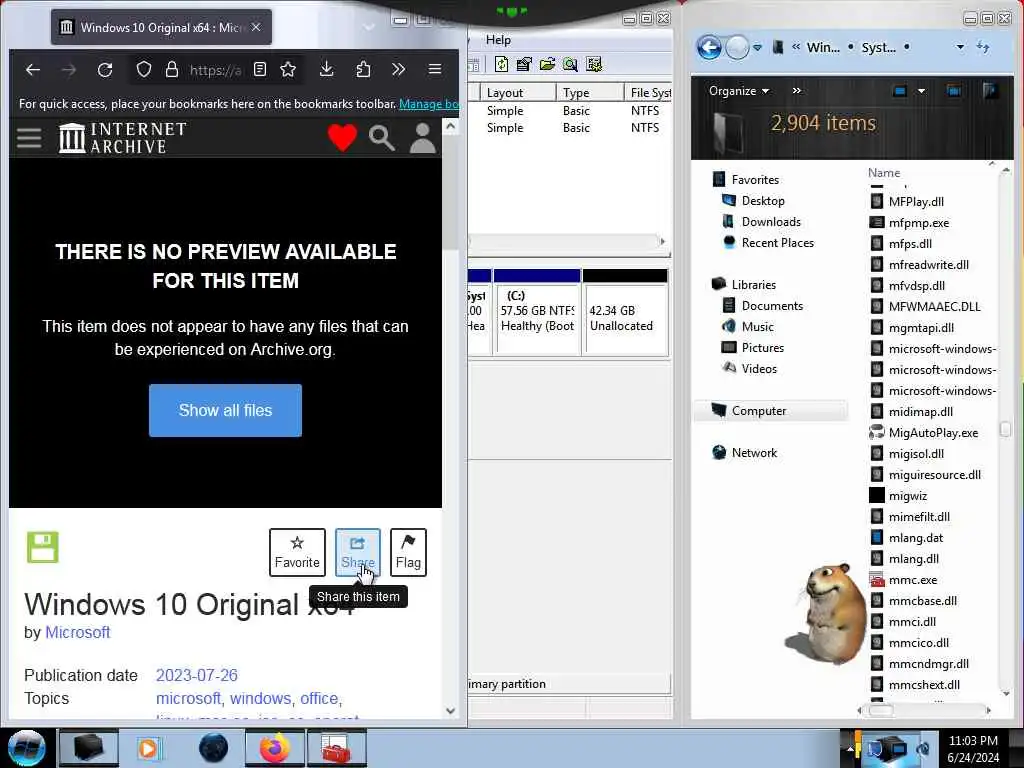Select the Windows 10 Original x64 tab
This screenshot has width=1024, height=768.
[x=161, y=27]
